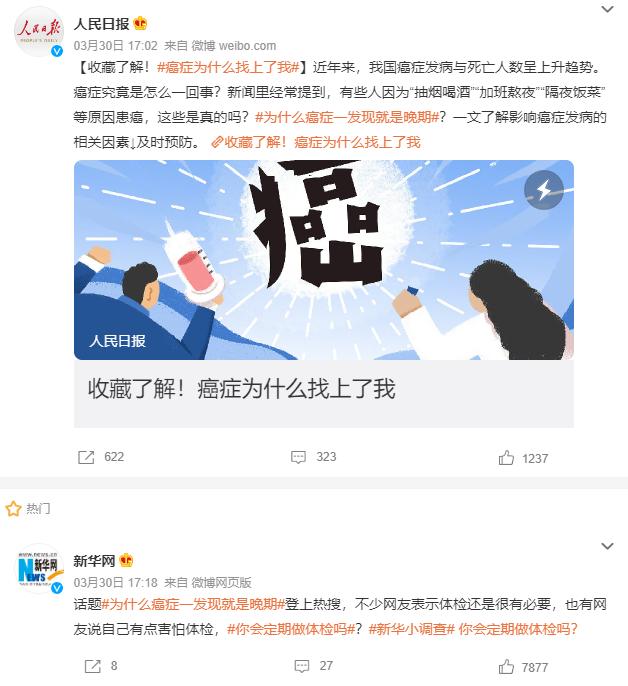Click the 新华网 account name
Image resolution: width=628 pixels, height=686 pixels.
[94, 560]
